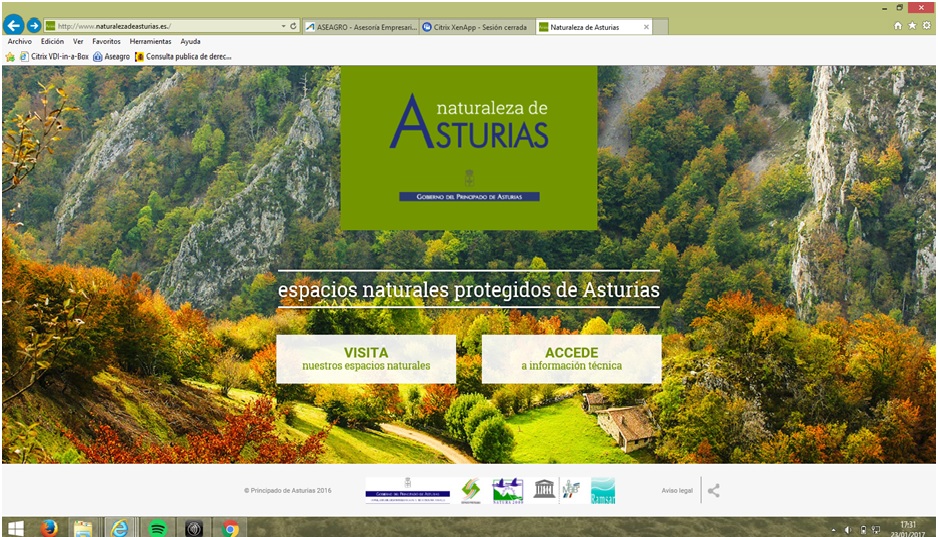Open the dark round app icon beside Spotify
938x537 pixels.
[x=193, y=529]
